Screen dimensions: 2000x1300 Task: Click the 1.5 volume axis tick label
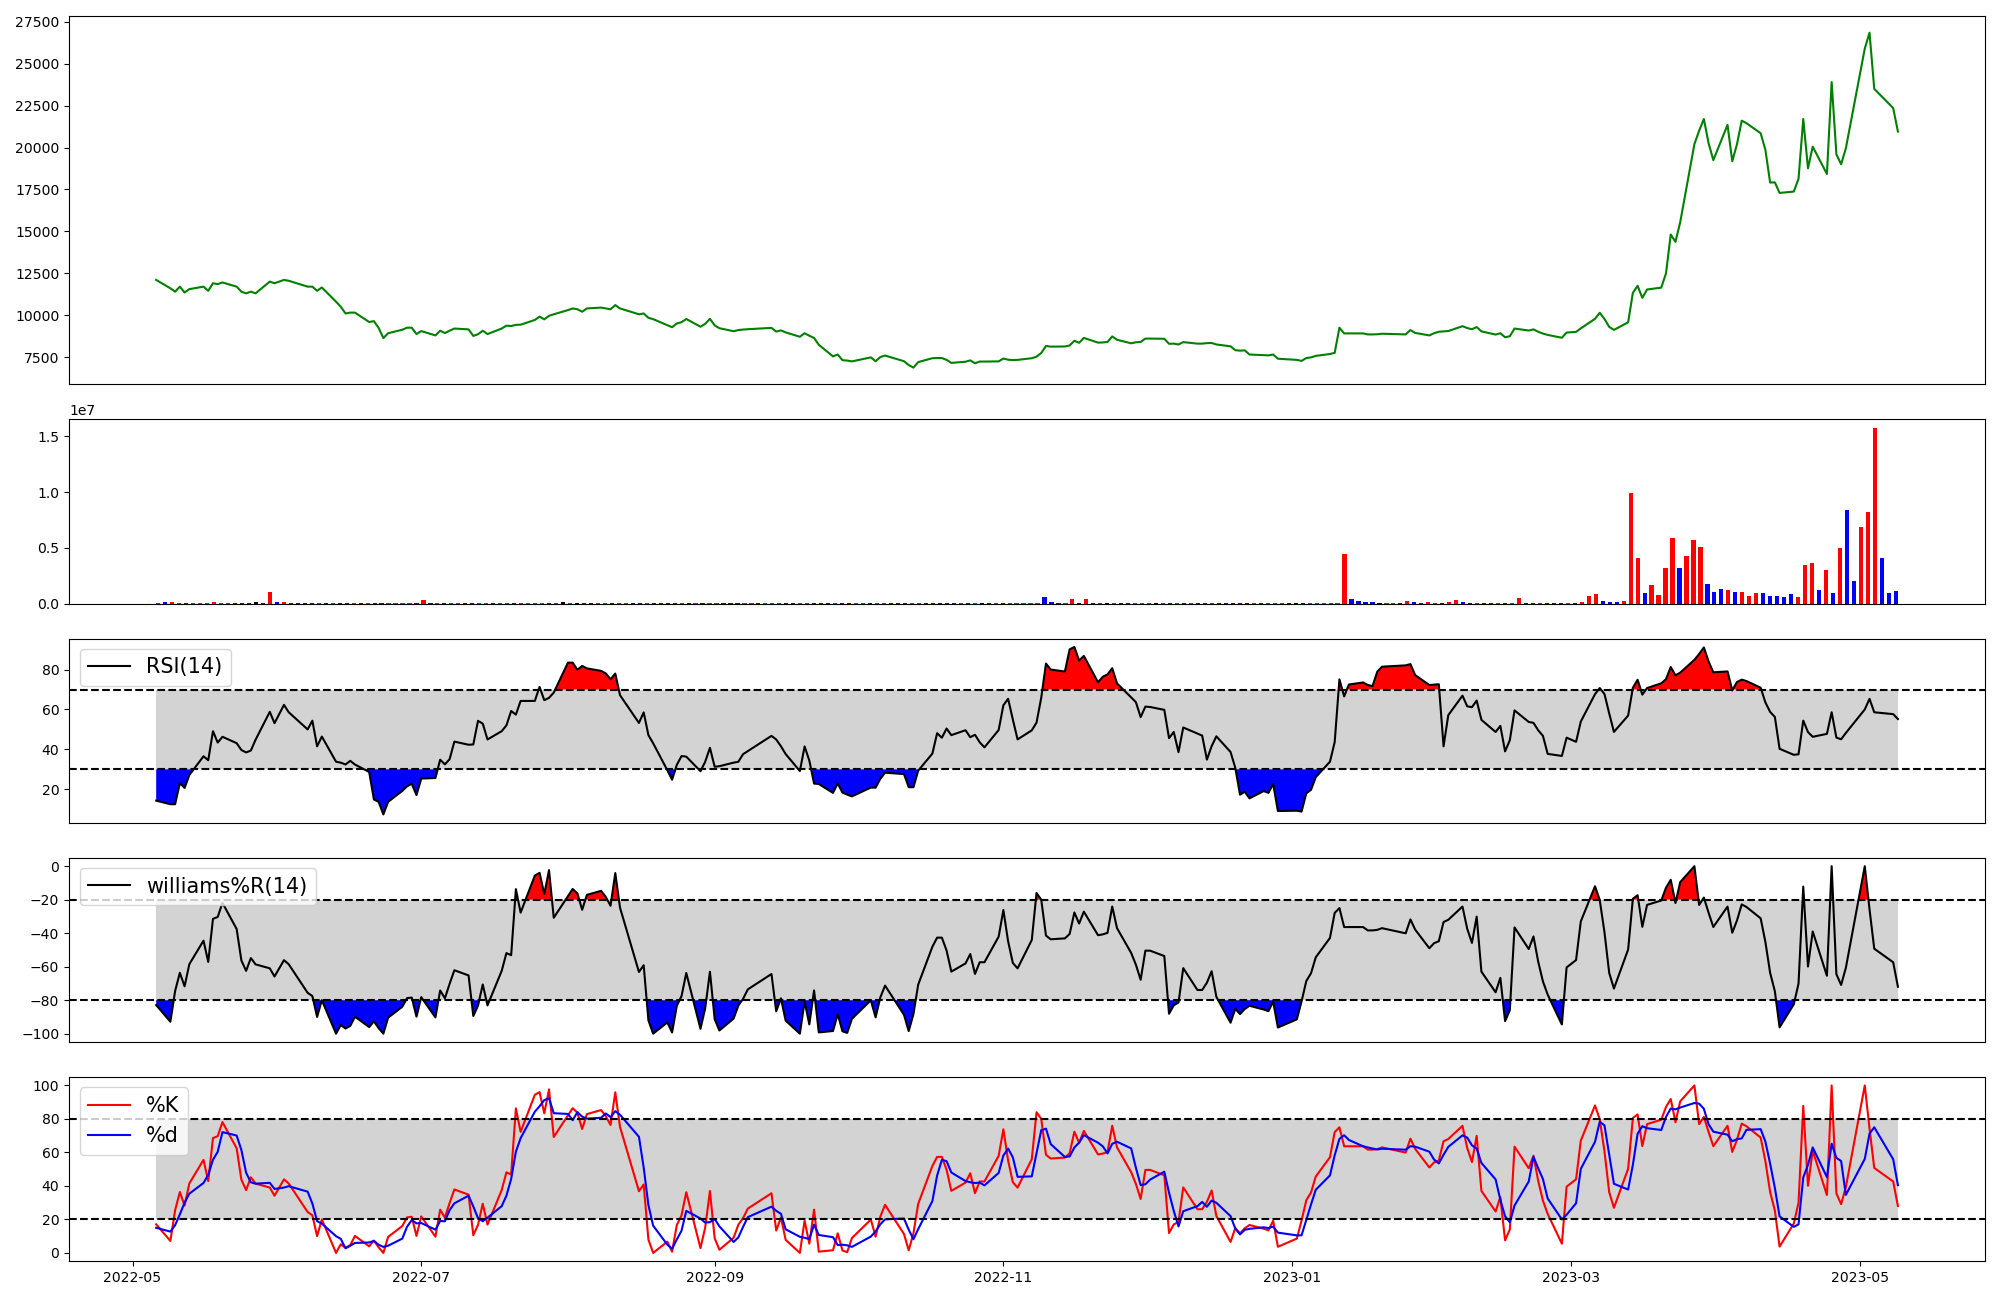pos(48,437)
